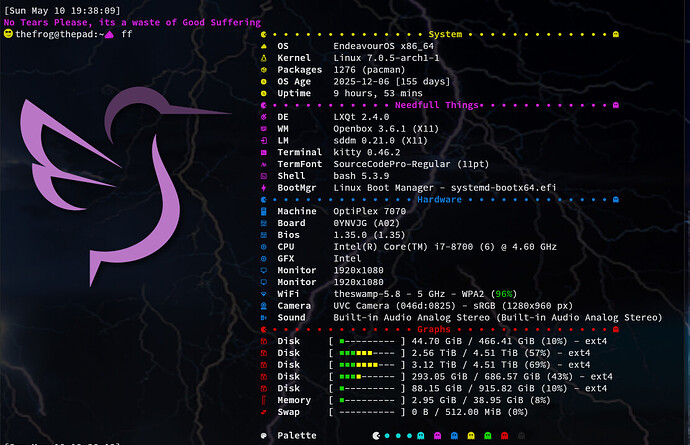690x445 pixels.
Task: Click the text 1276 (pacman)
Action: pos(369,70)
